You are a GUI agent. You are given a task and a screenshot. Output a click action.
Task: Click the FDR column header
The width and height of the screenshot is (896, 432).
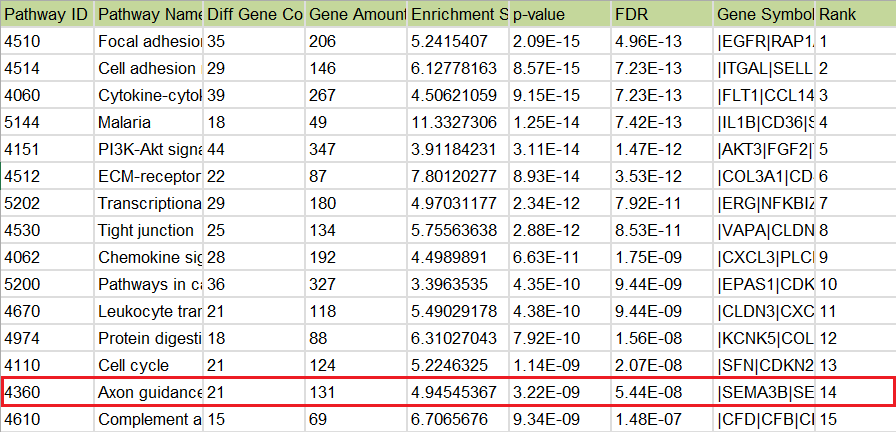[x=661, y=15]
